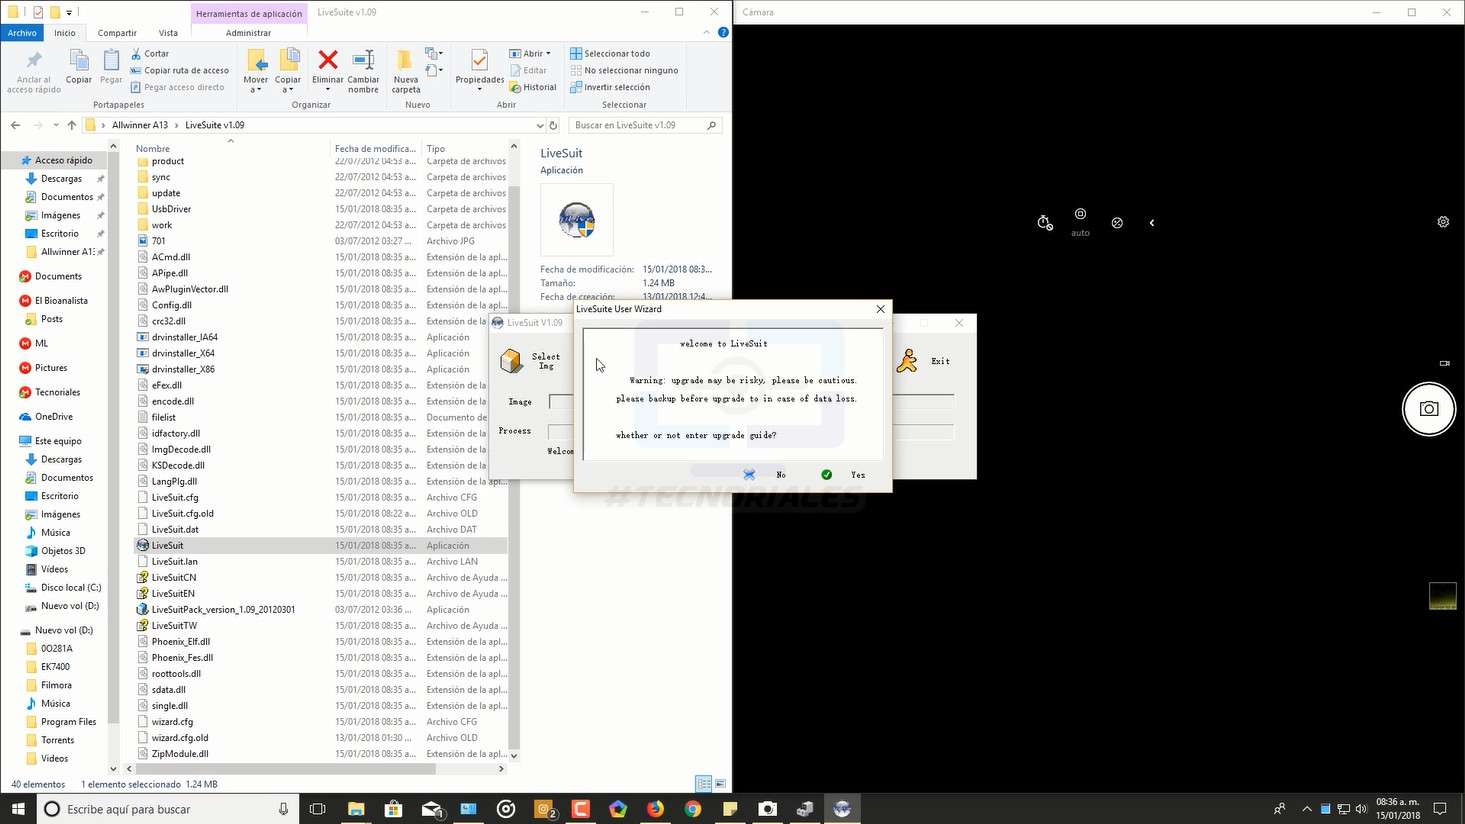Open Abrir dropdown arrow

coord(548,54)
